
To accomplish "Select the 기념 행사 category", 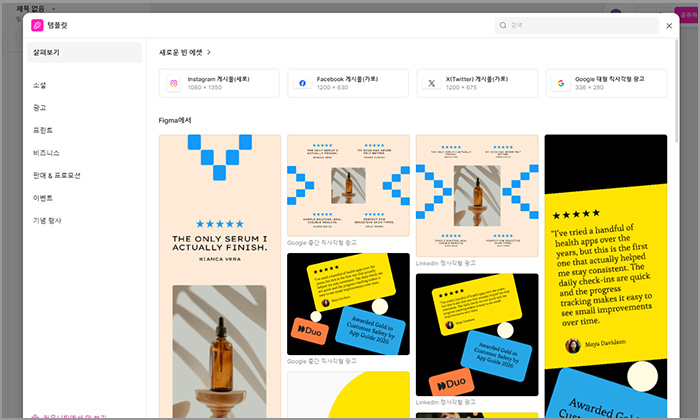I will (47, 220).
